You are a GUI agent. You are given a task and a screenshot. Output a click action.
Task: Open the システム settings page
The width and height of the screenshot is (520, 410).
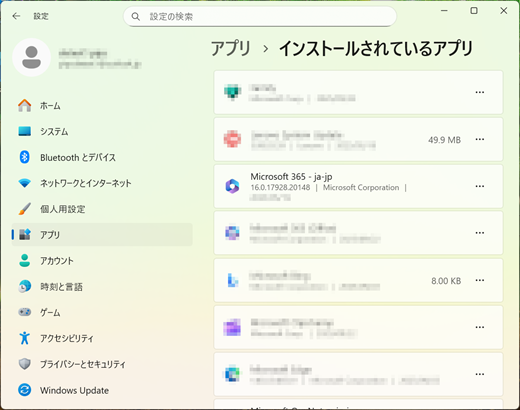102,131
